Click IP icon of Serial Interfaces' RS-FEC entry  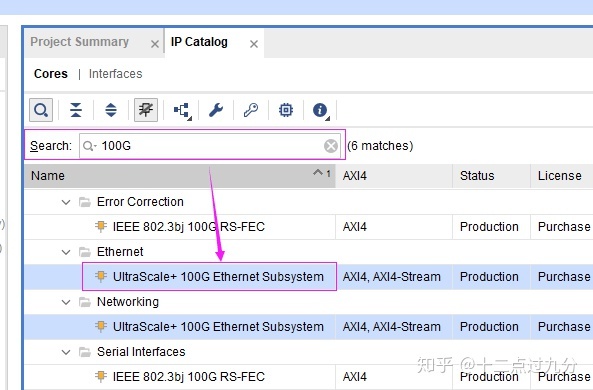[x=101, y=376]
